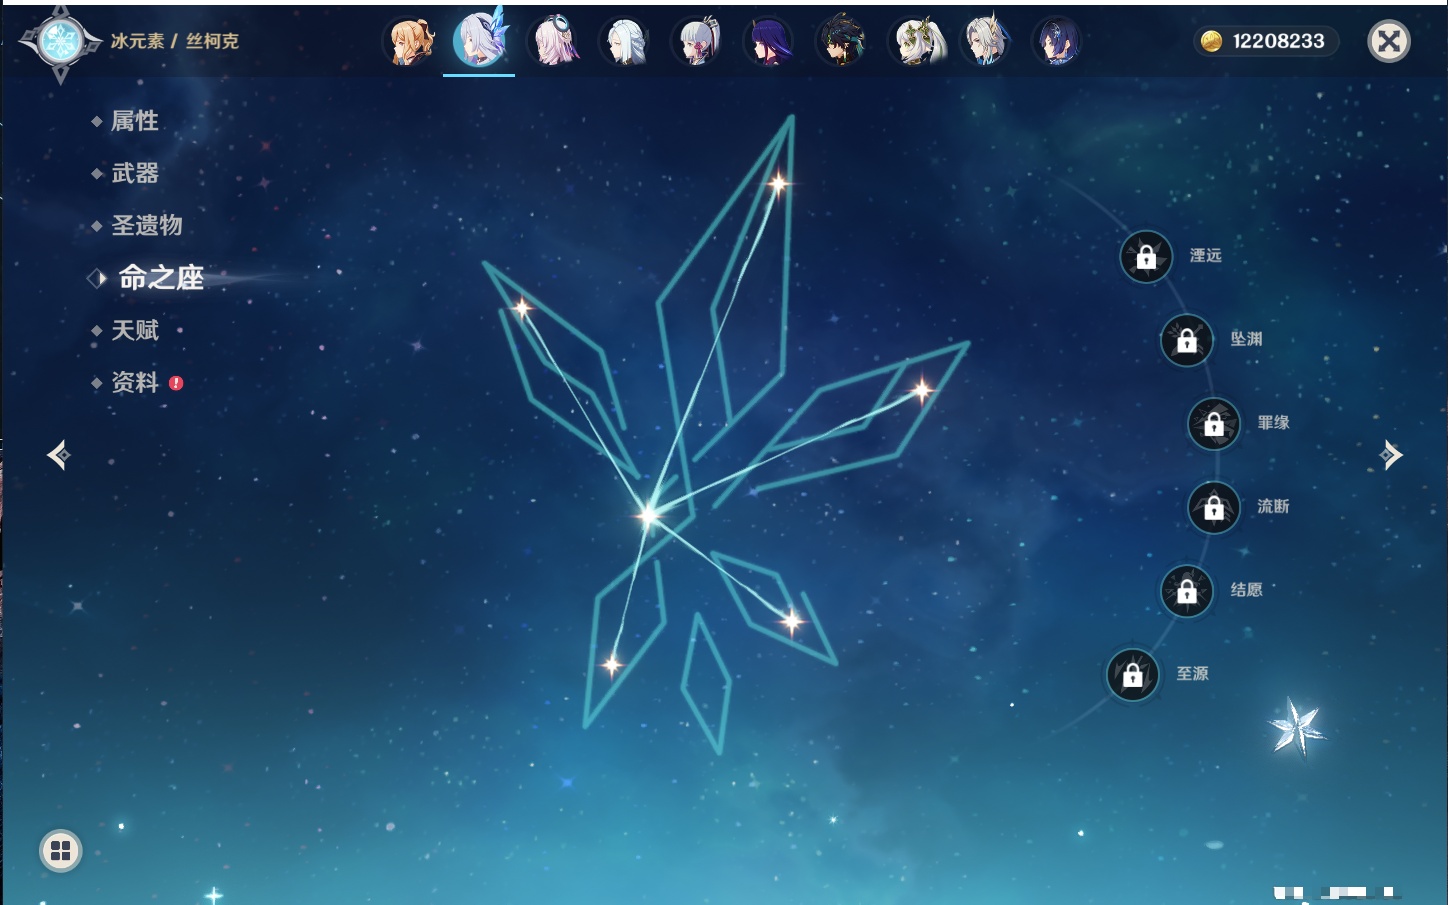Select the 命之座 constellation page

click(x=160, y=277)
